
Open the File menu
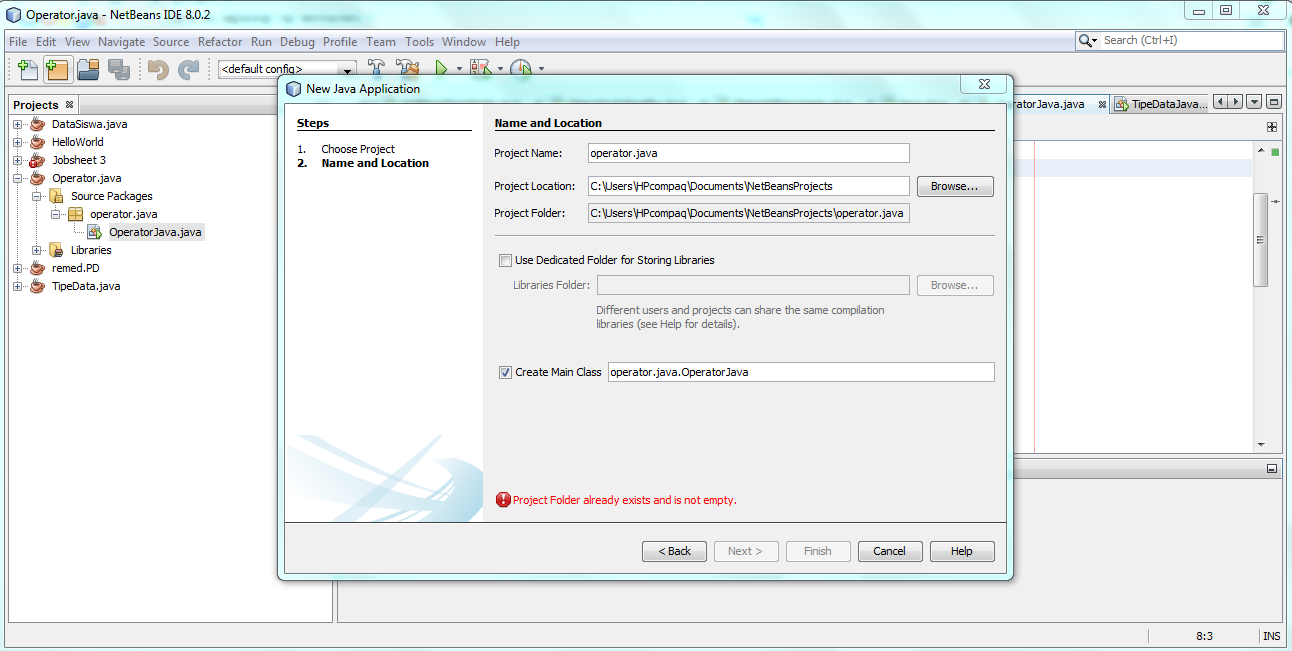18,42
